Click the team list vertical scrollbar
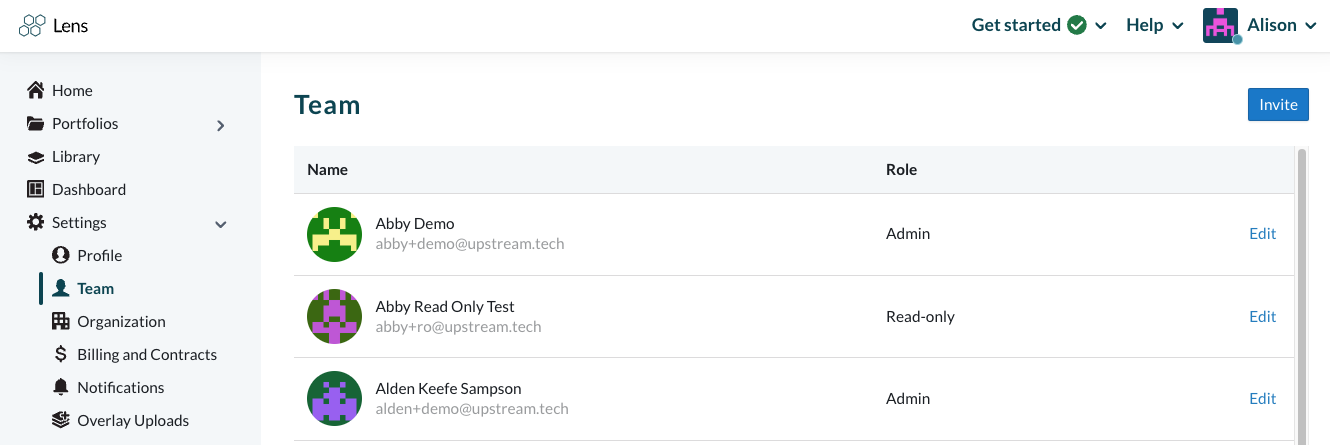Screen dimensions: 1330x445 pos(1301,295)
